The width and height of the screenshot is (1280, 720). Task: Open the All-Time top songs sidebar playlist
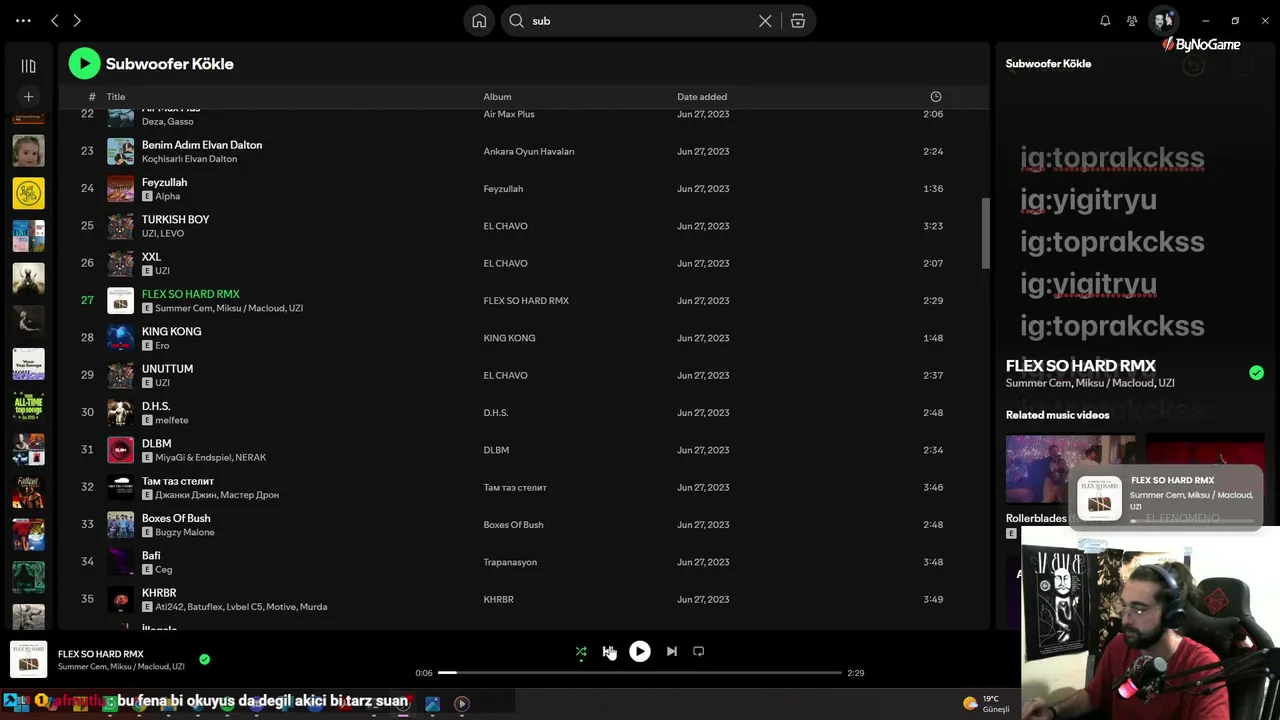28,406
